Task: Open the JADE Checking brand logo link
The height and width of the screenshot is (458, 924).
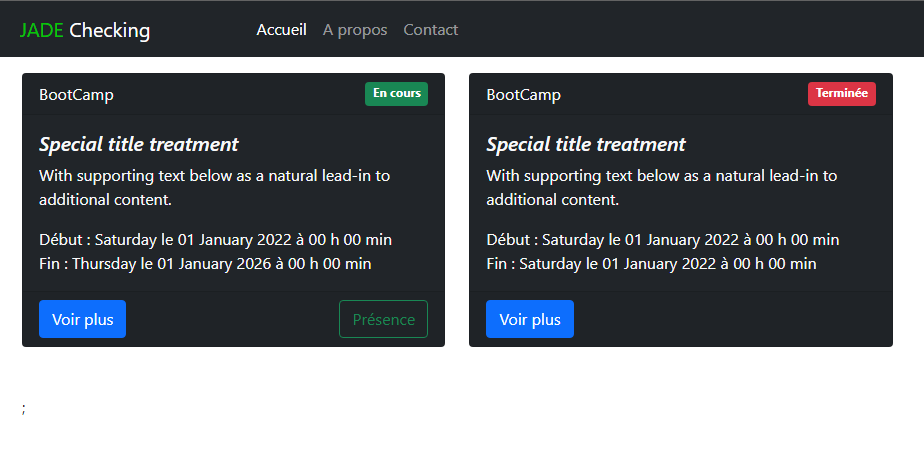Action: click(85, 30)
